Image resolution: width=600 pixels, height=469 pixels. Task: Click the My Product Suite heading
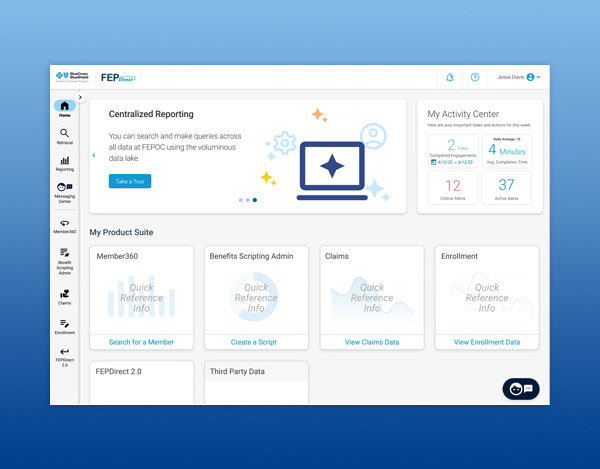pos(121,232)
